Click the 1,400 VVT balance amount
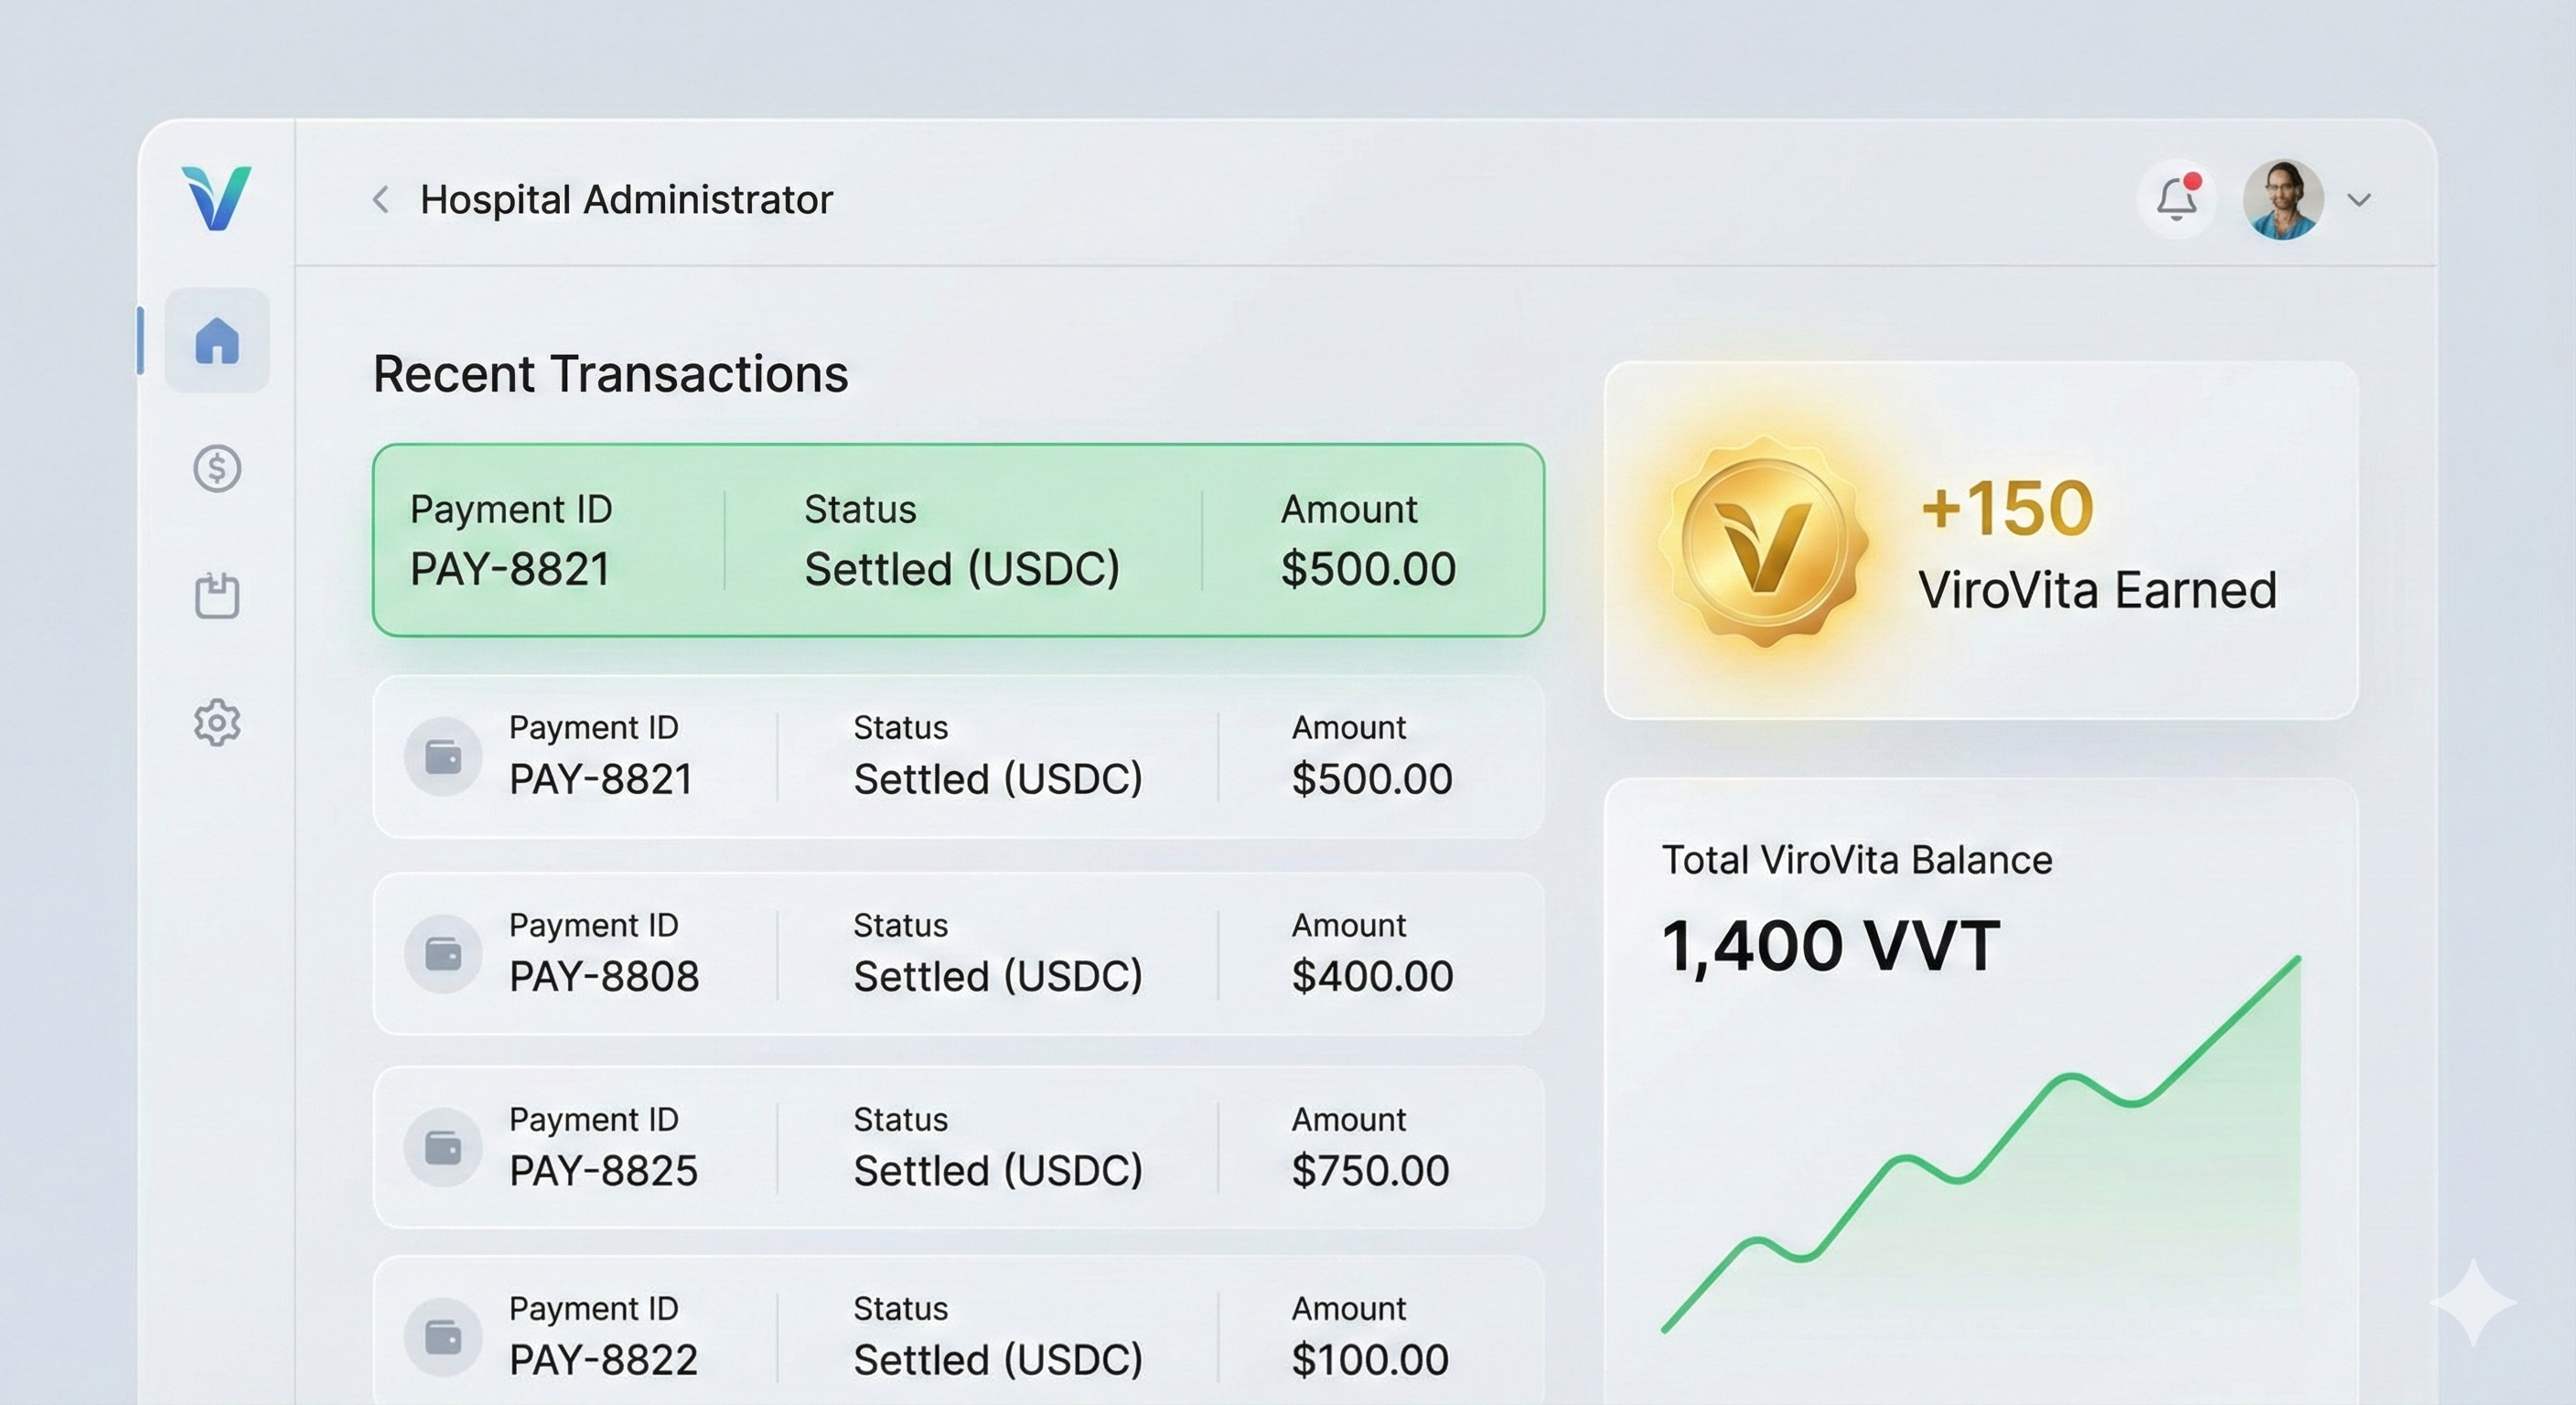 pos(1830,945)
